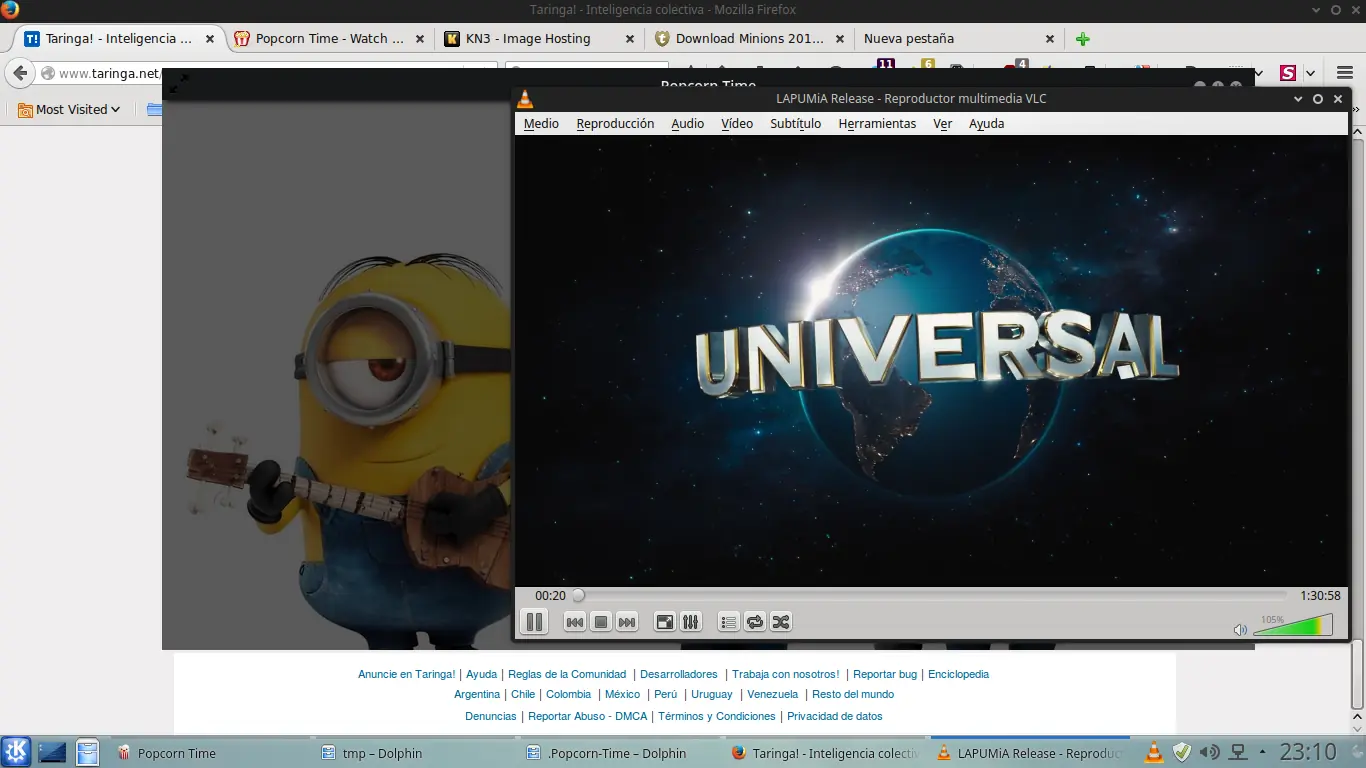Select Colombia country link
Viewport: 1366px width, 768px height.
point(569,695)
